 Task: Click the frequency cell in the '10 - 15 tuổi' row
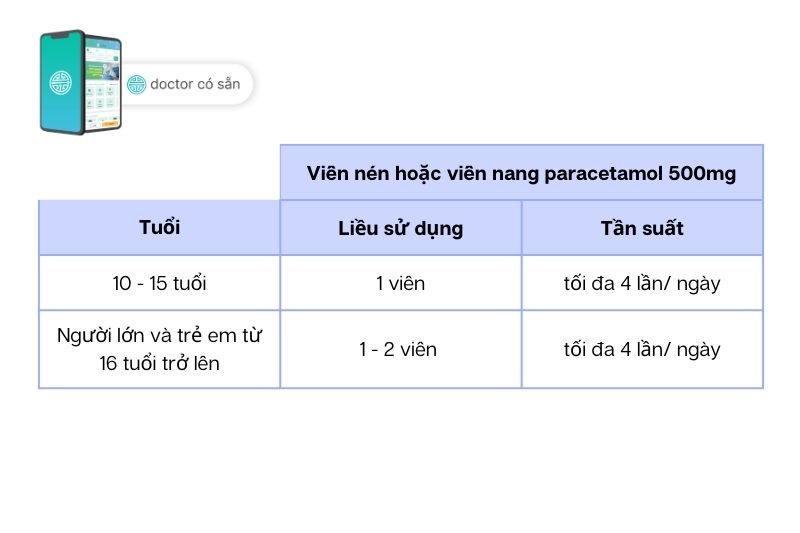[x=641, y=283]
